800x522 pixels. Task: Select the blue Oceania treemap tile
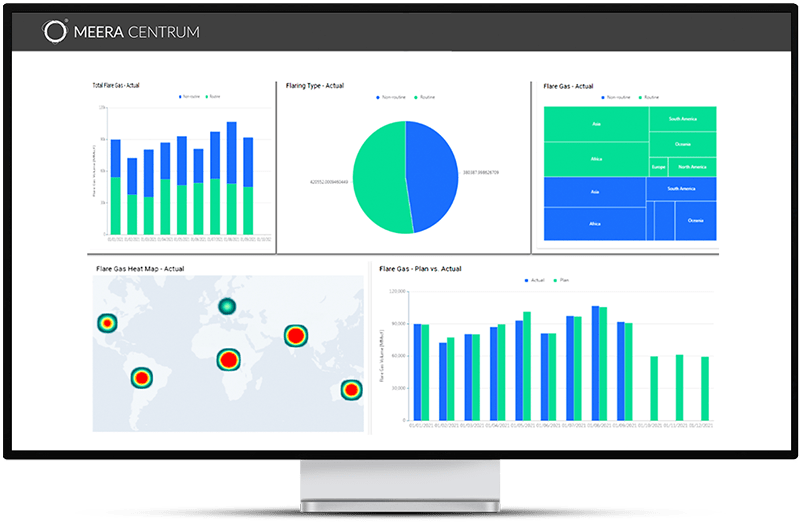695,220
